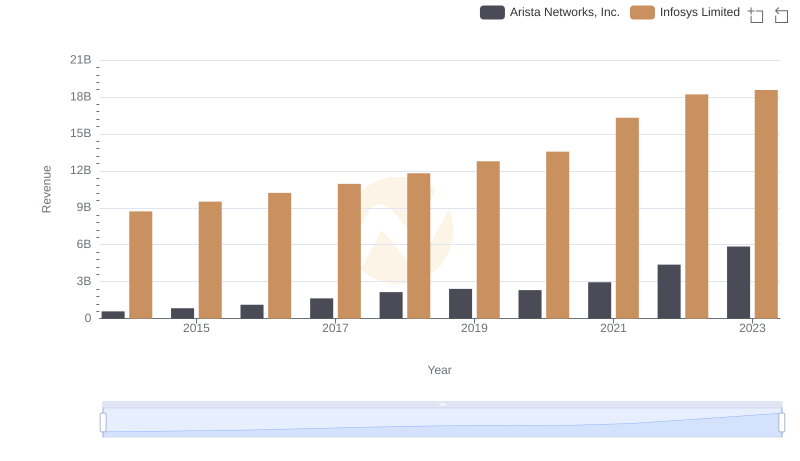Click the 12B y-axis label
Viewport: 800px width, 461px height.
pos(81,170)
